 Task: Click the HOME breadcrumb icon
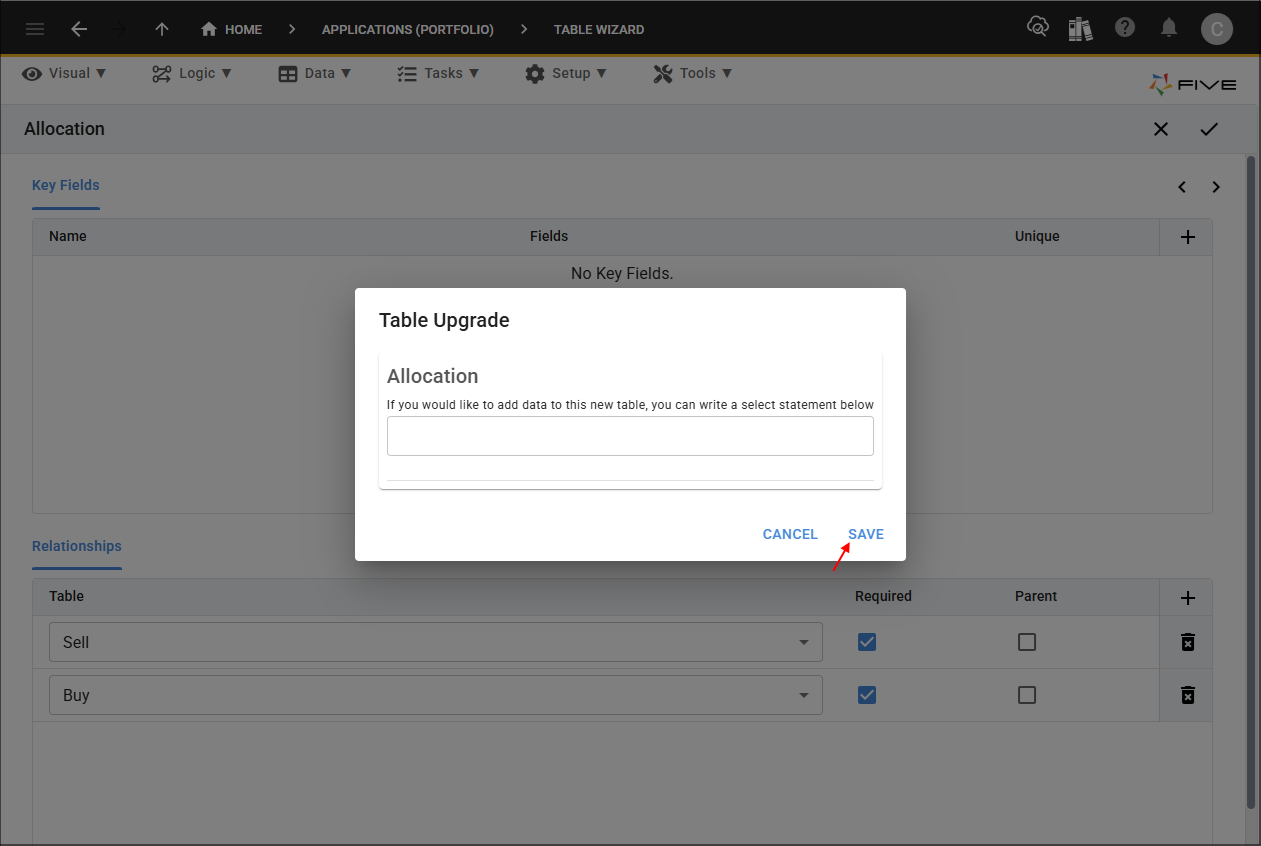209,29
